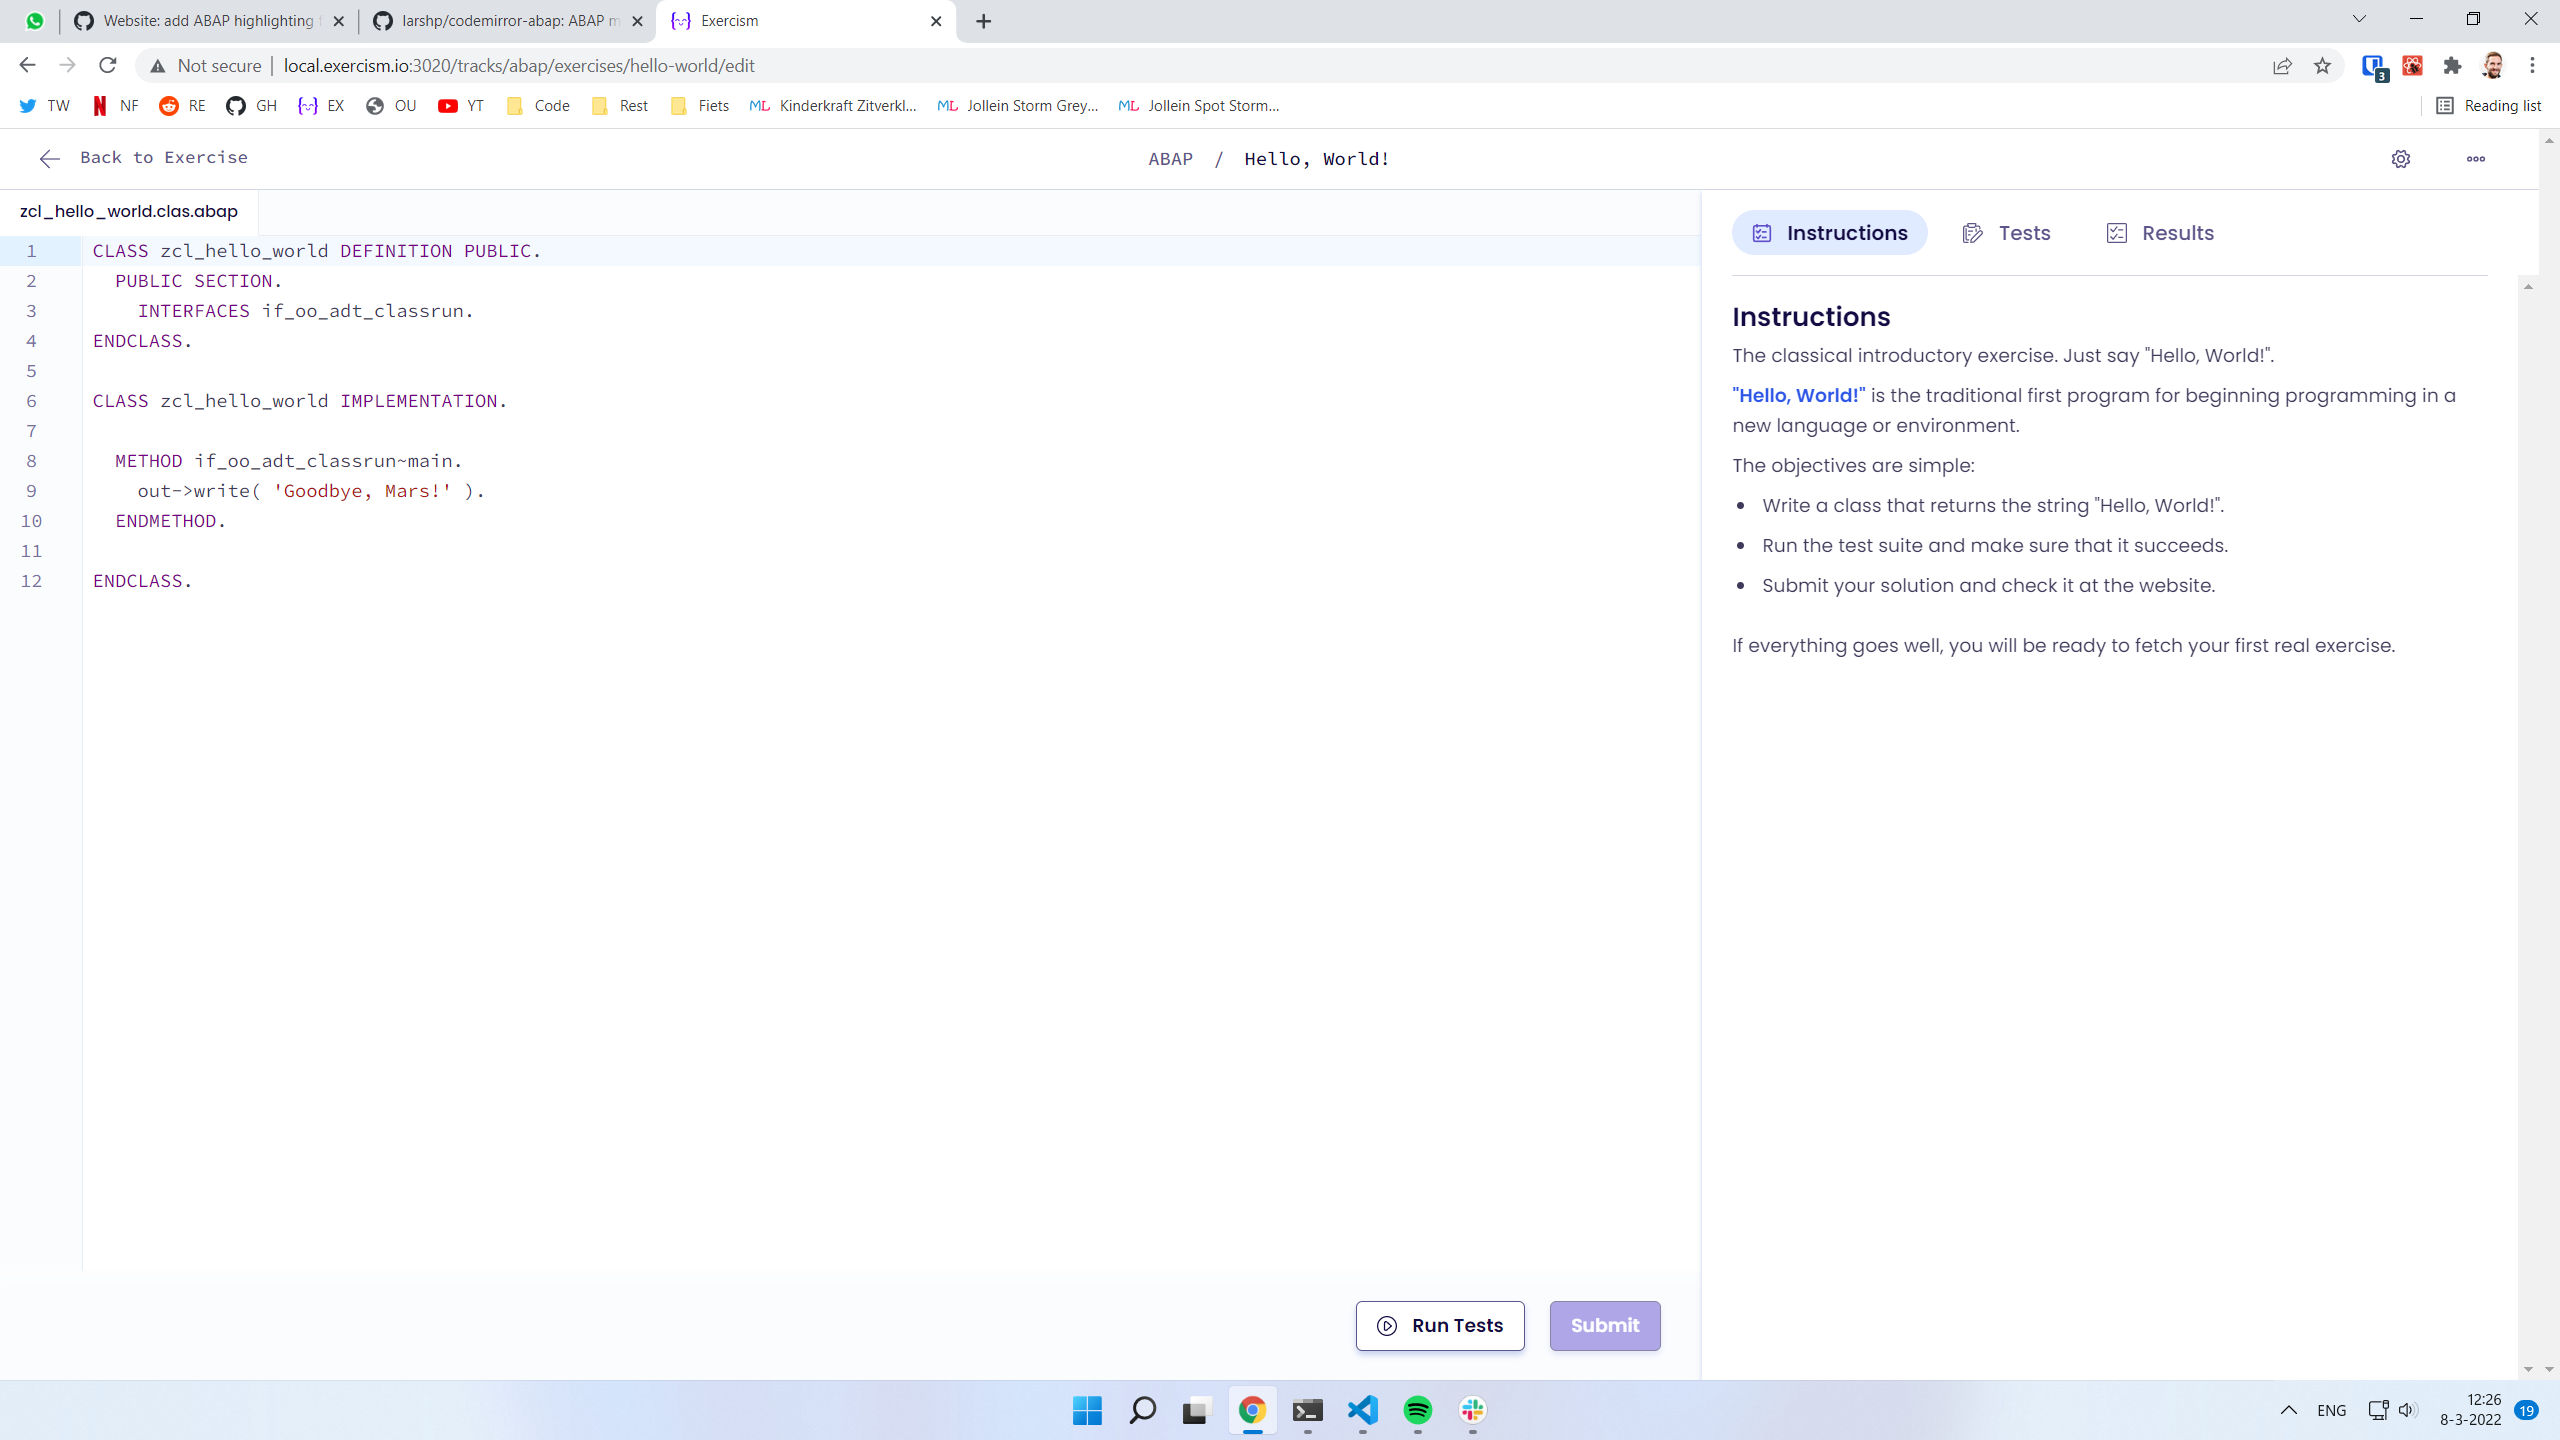Open Slack from the taskbar
Viewport: 2560px width, 1440px height.
click(1471, 1412)
